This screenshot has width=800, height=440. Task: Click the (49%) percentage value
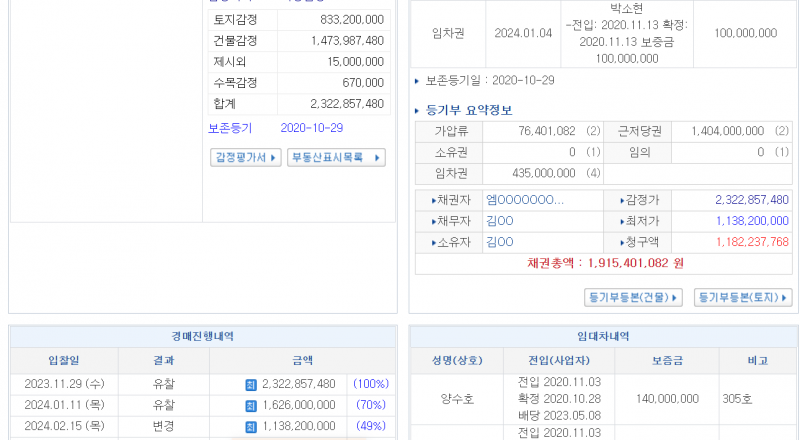pyautogui.click(x=371, y=426)
